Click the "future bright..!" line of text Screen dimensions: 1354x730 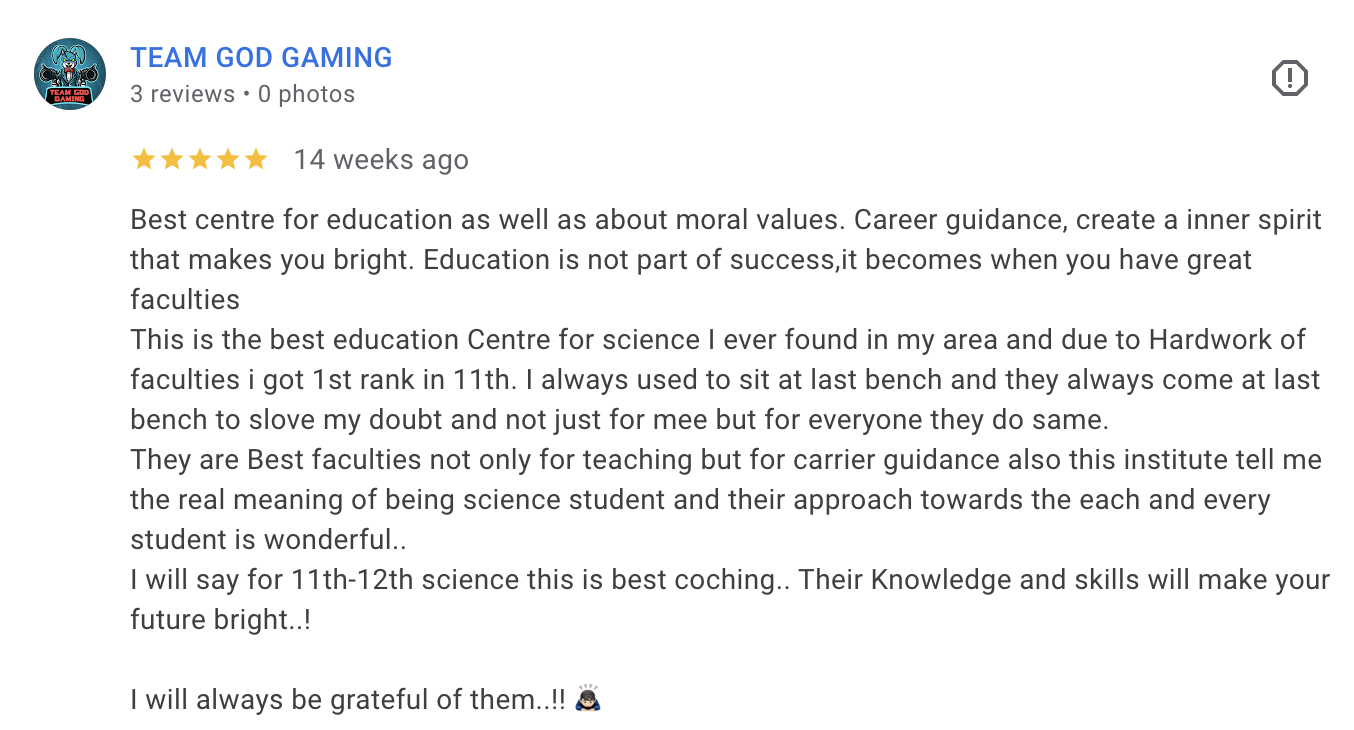point(220,620)
